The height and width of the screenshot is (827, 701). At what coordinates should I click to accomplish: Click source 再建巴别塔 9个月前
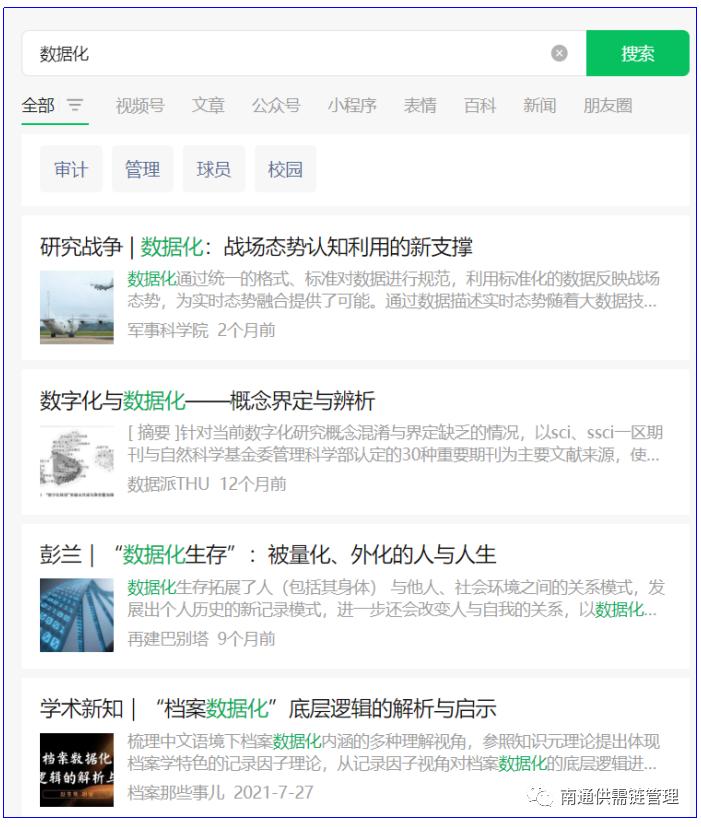[201, 639]
